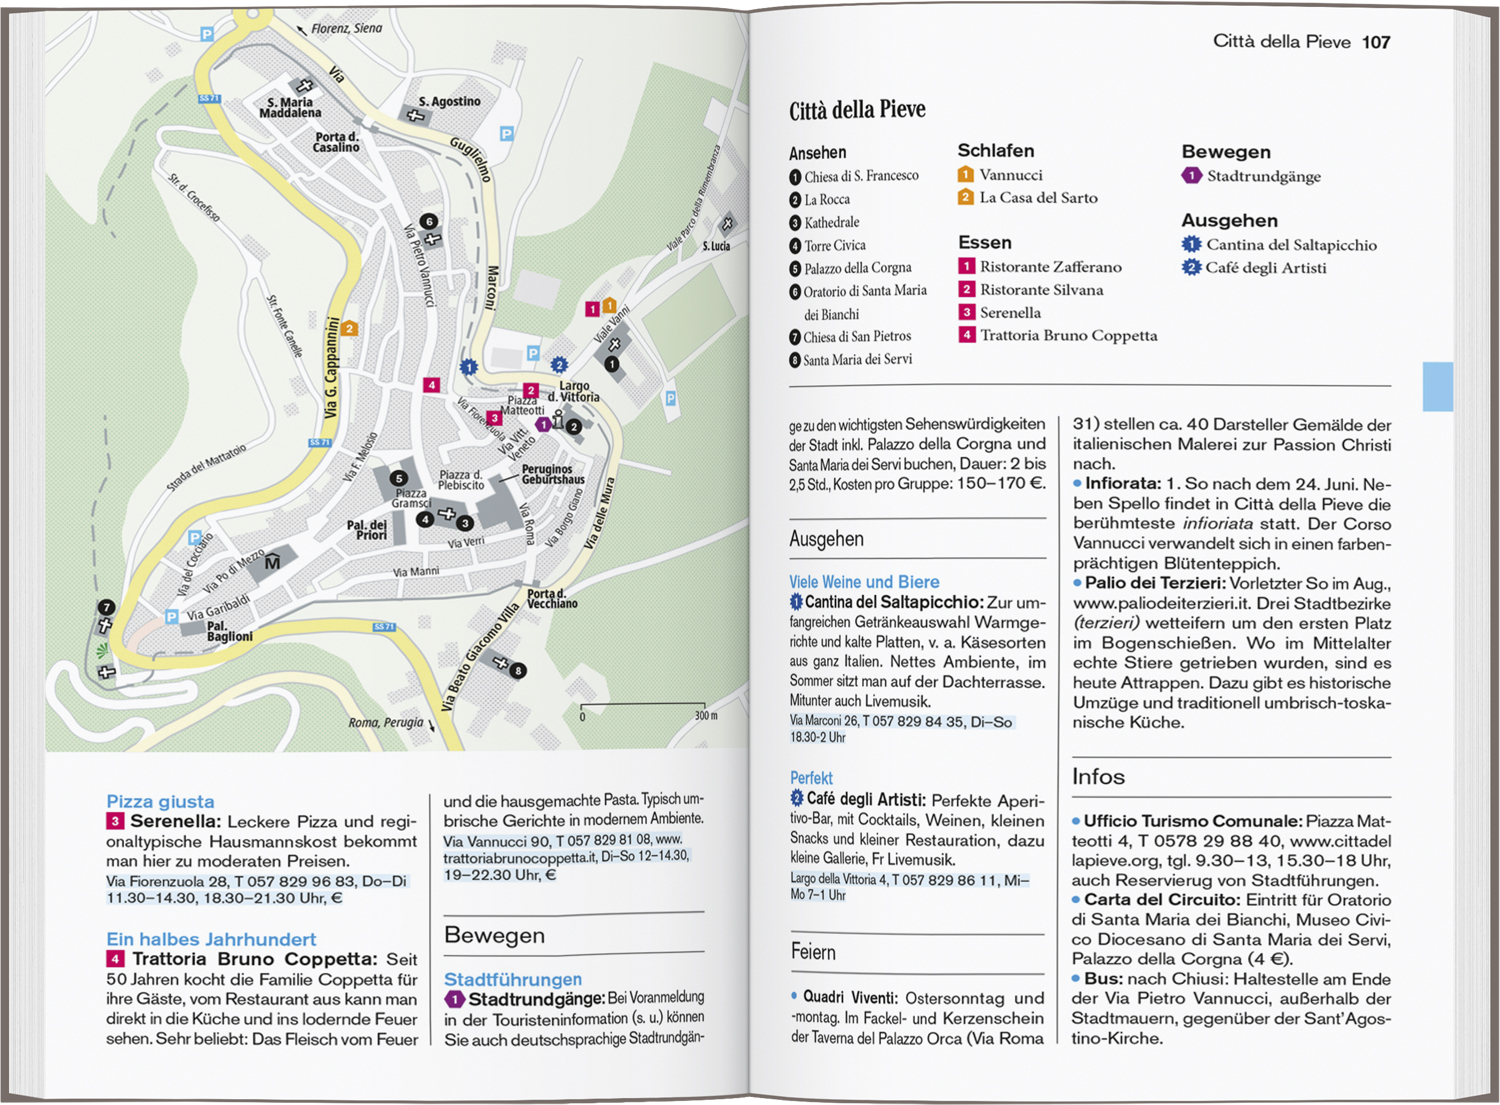Click the blue Café degli Artisti legend icon
Image resolution: width=1500 pixels, height=1105 pixels.
(x=1191, y=268)
